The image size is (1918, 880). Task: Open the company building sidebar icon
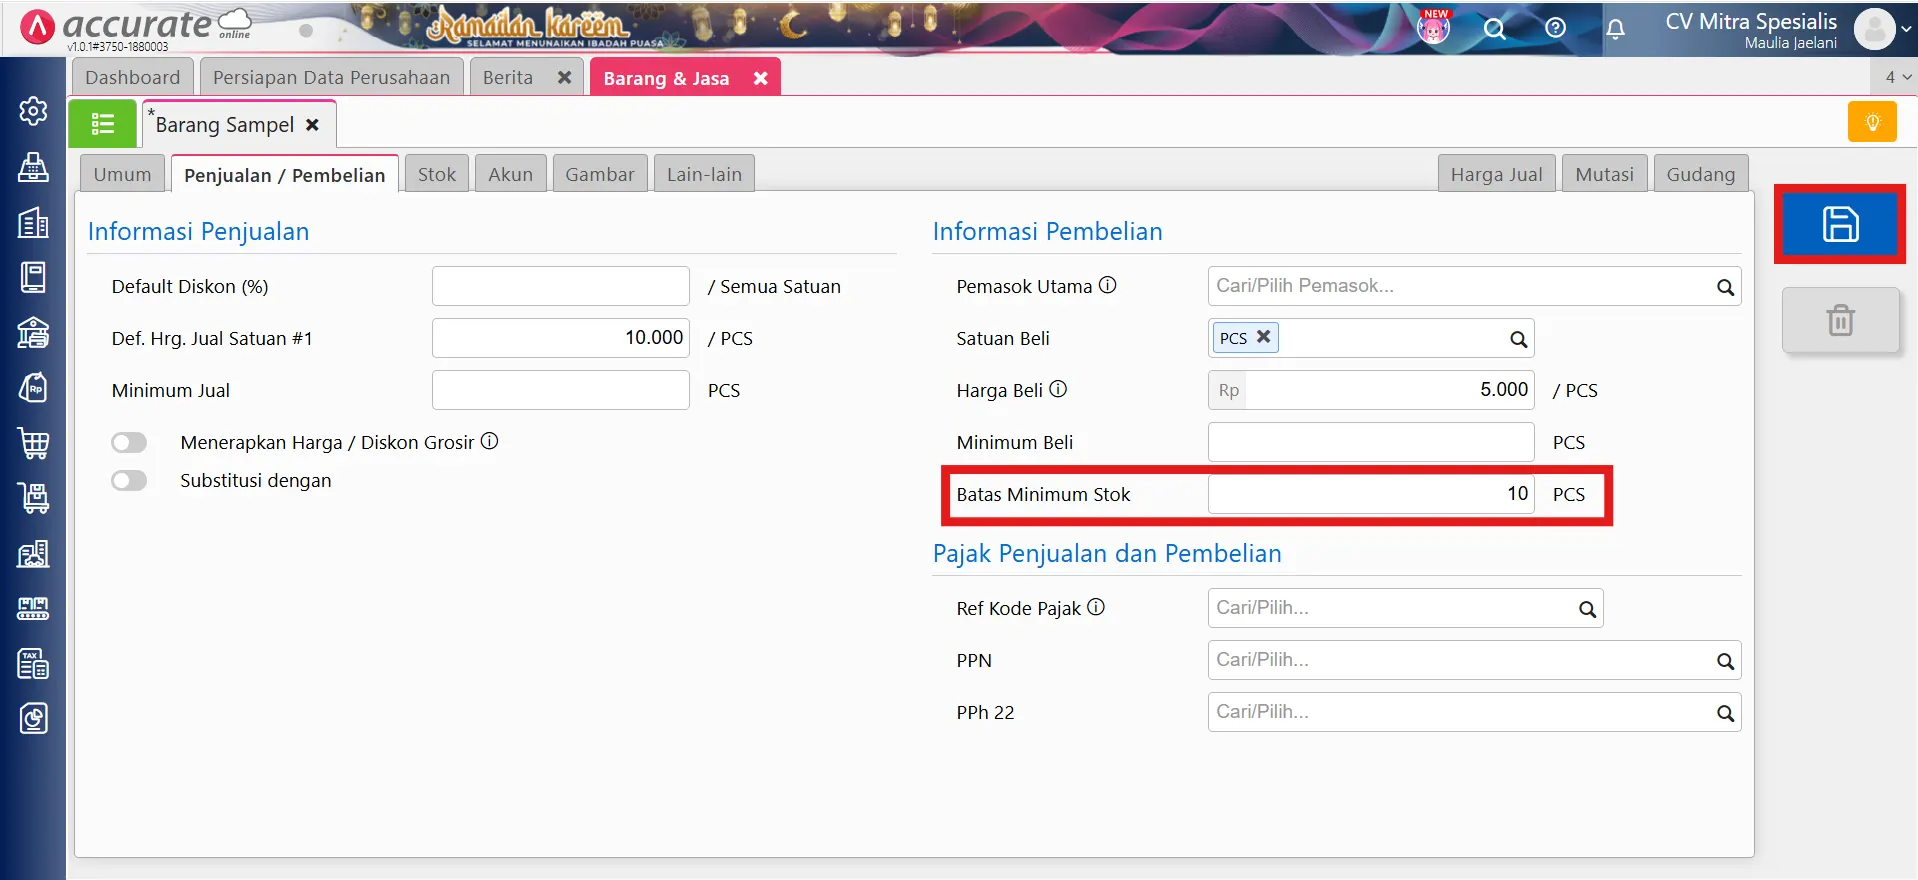tap(33, 222)
